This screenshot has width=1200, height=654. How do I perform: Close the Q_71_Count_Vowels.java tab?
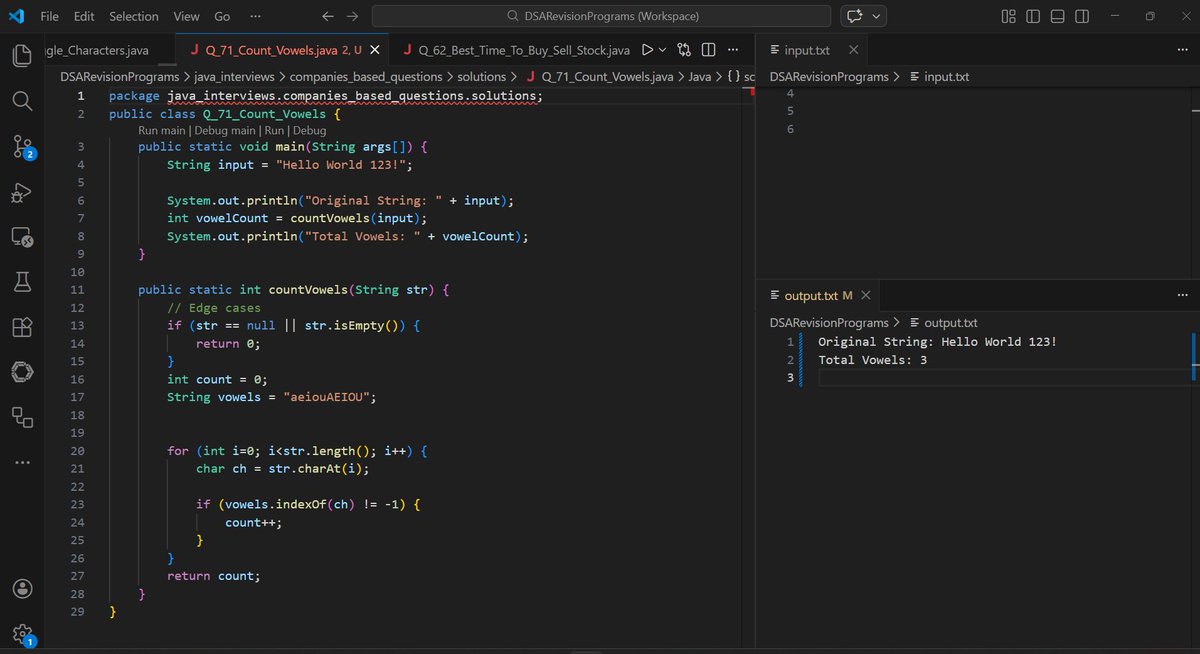click(x=375, y=50)
